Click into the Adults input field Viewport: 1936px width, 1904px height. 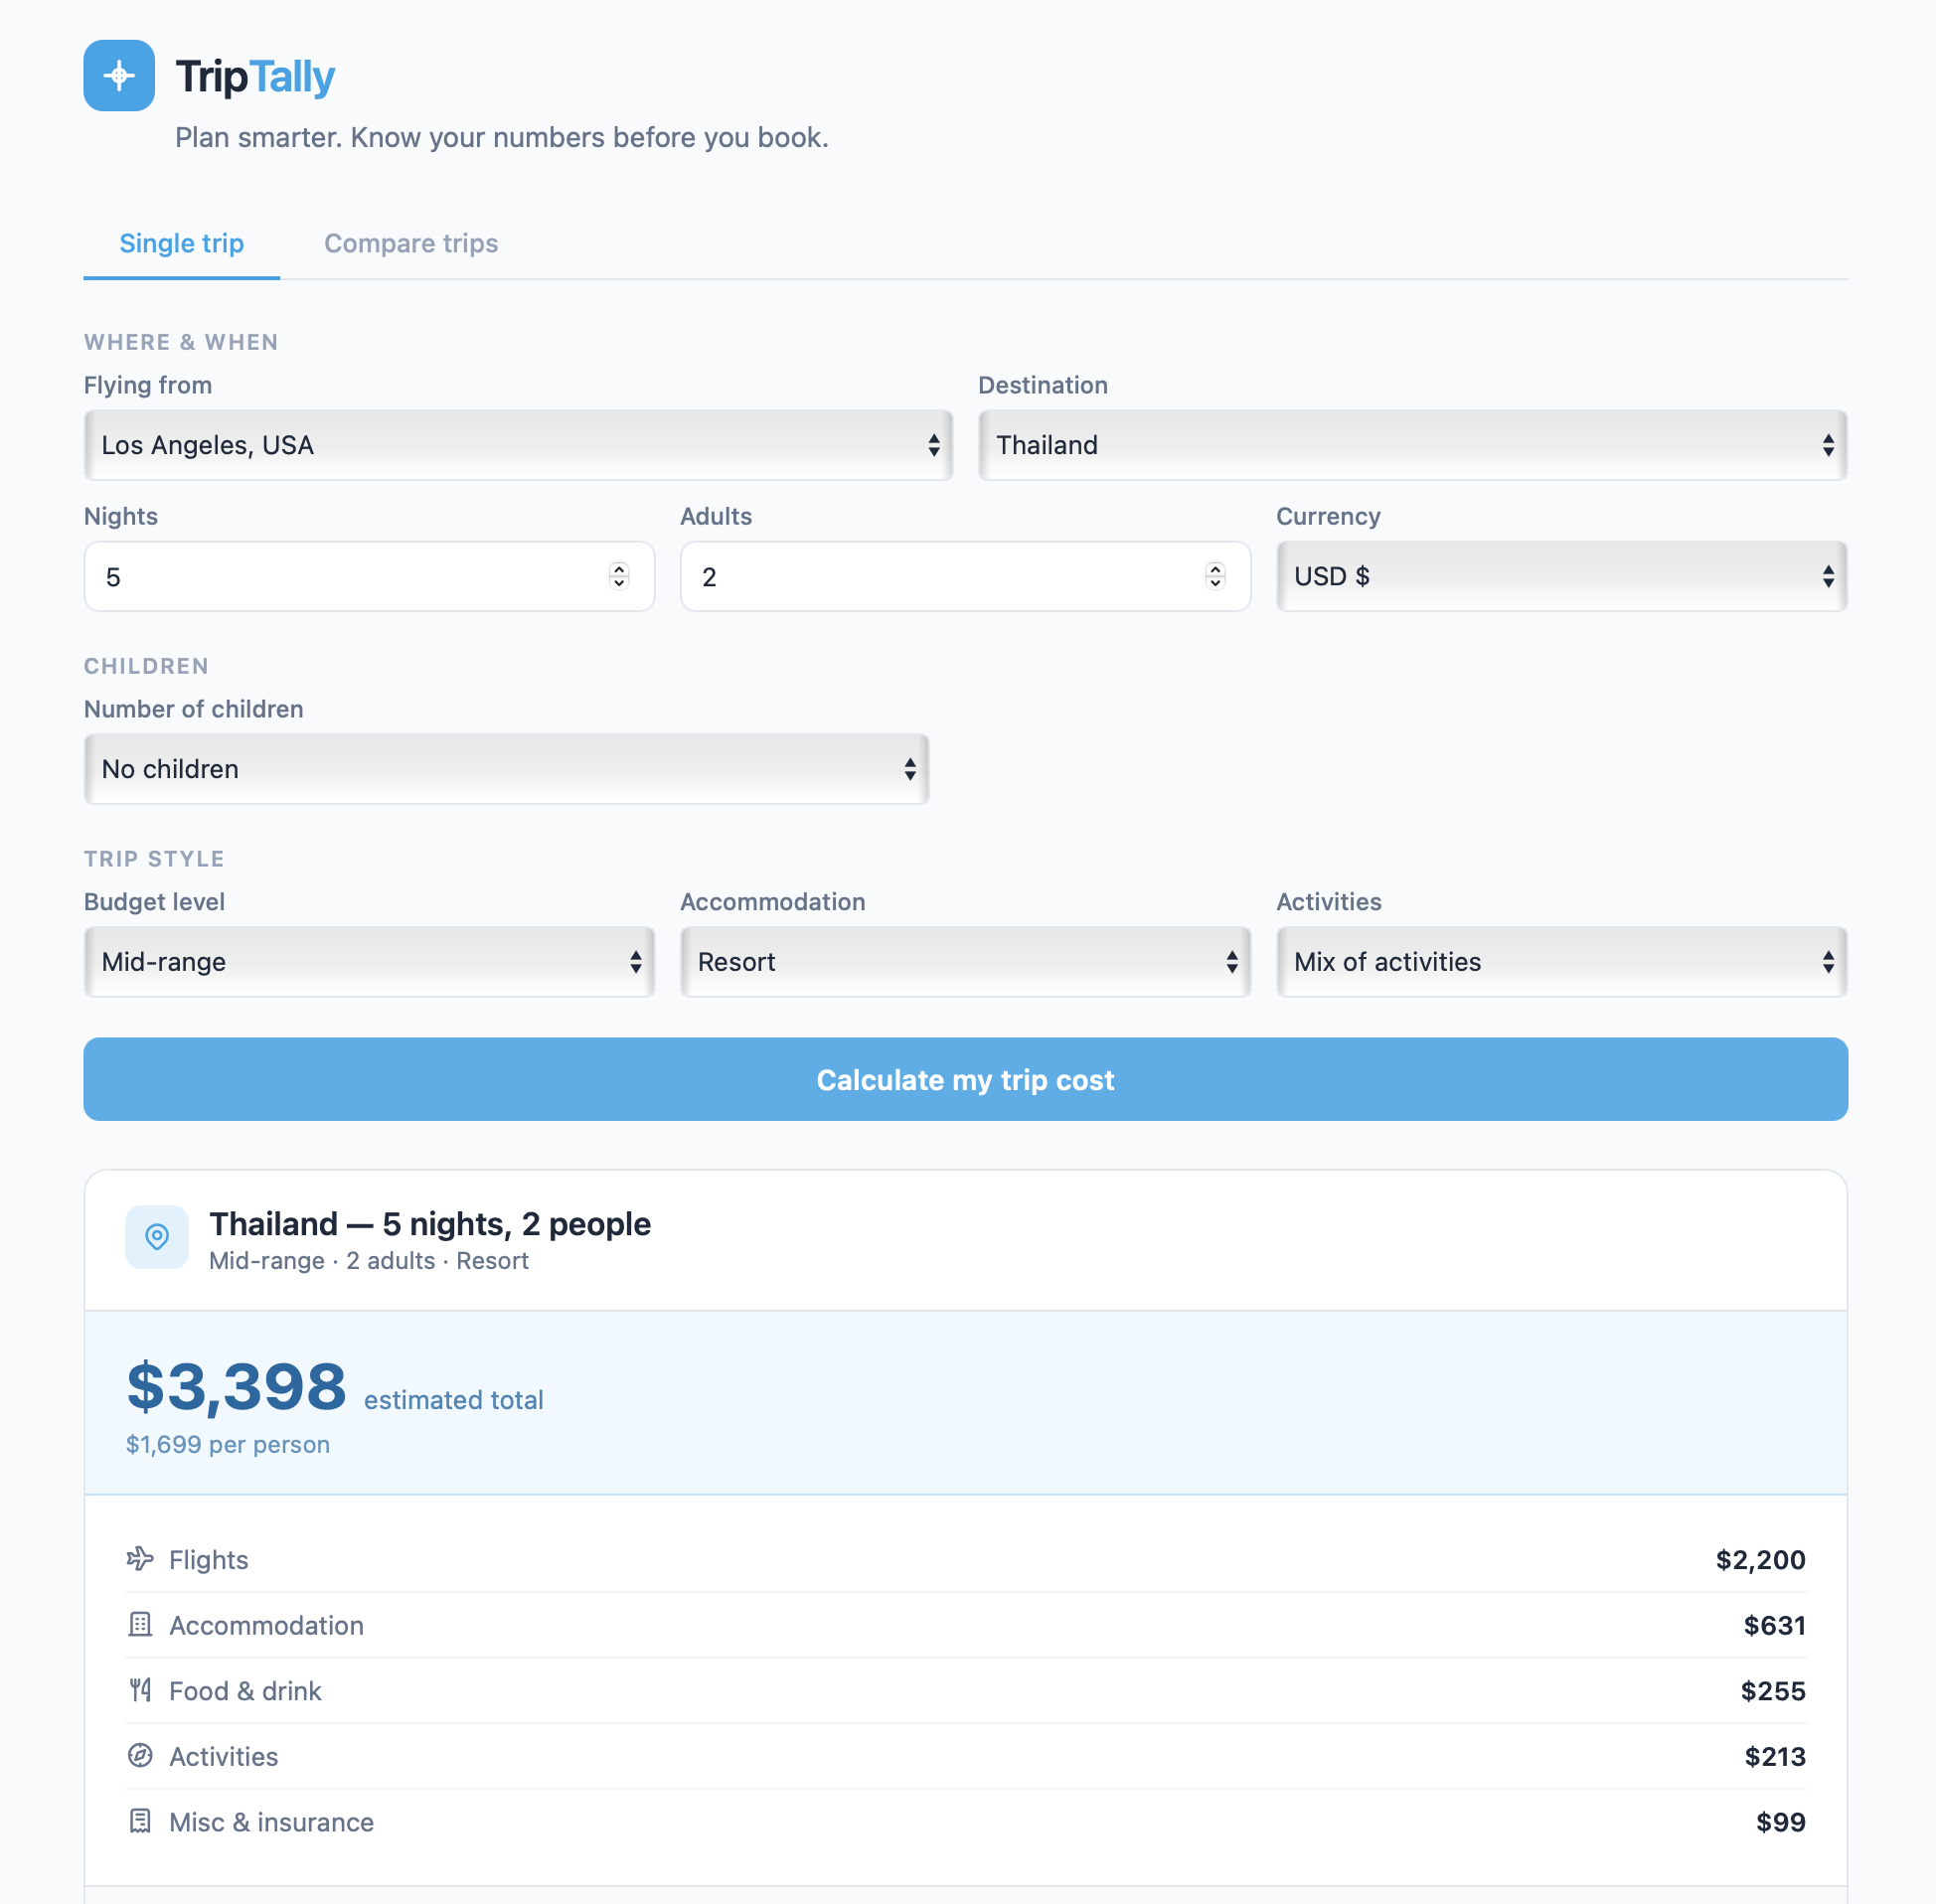point(965,576)
